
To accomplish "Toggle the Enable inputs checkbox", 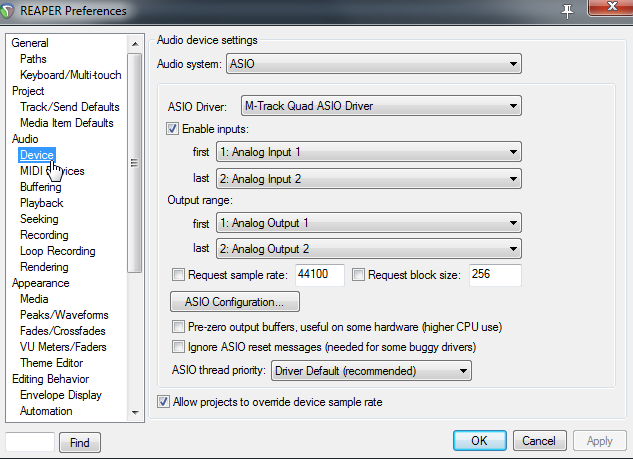I will click(x=173, y=129).
